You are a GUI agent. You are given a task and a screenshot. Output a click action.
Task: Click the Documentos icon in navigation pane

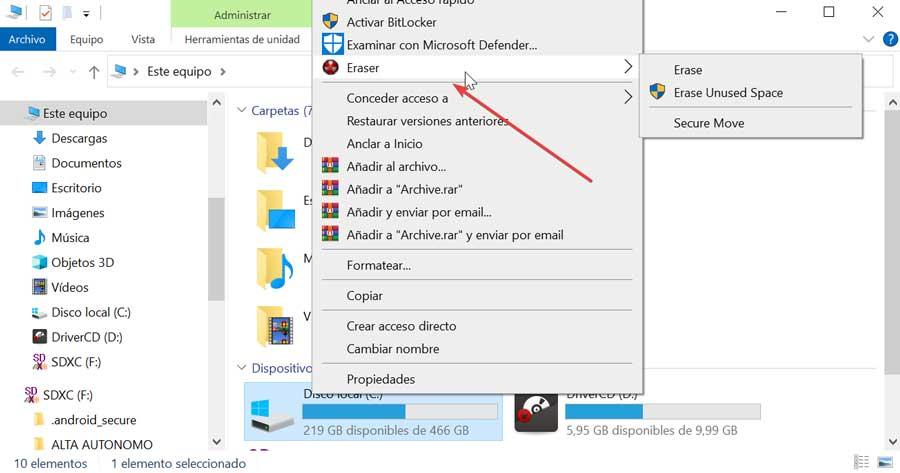coord(39,162)
